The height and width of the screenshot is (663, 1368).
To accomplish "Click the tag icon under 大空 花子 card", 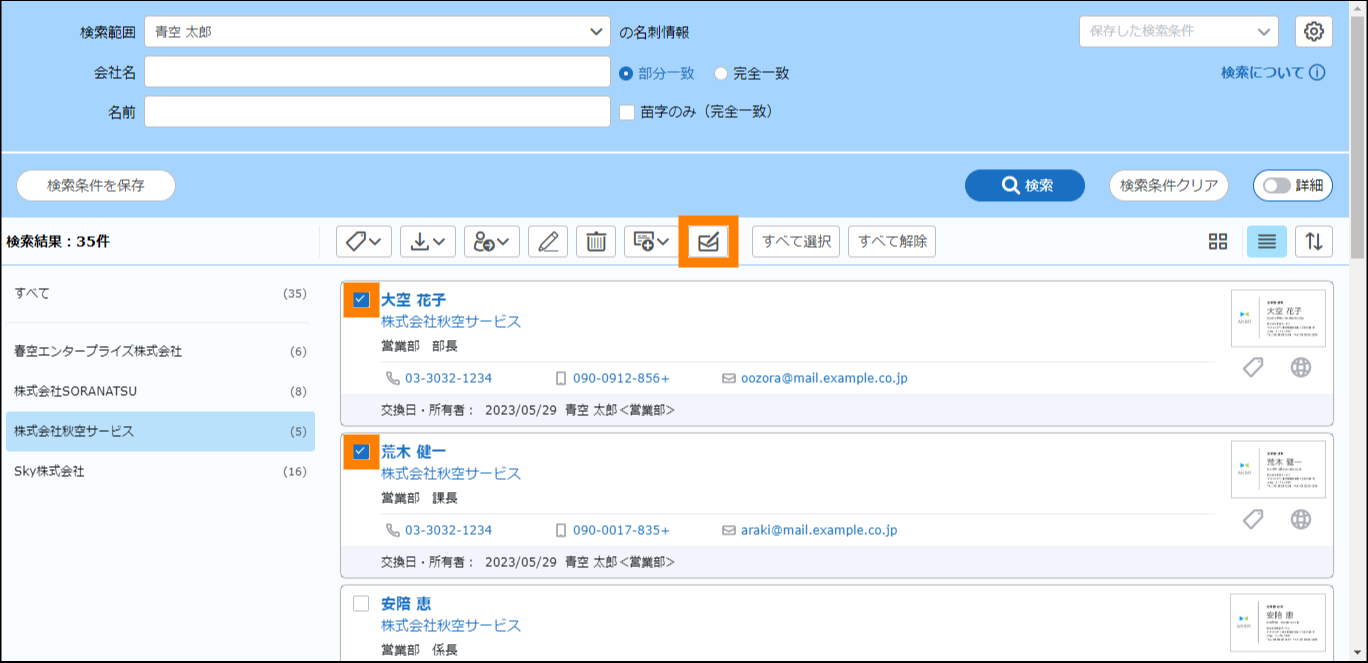I will pos(1252,368).
